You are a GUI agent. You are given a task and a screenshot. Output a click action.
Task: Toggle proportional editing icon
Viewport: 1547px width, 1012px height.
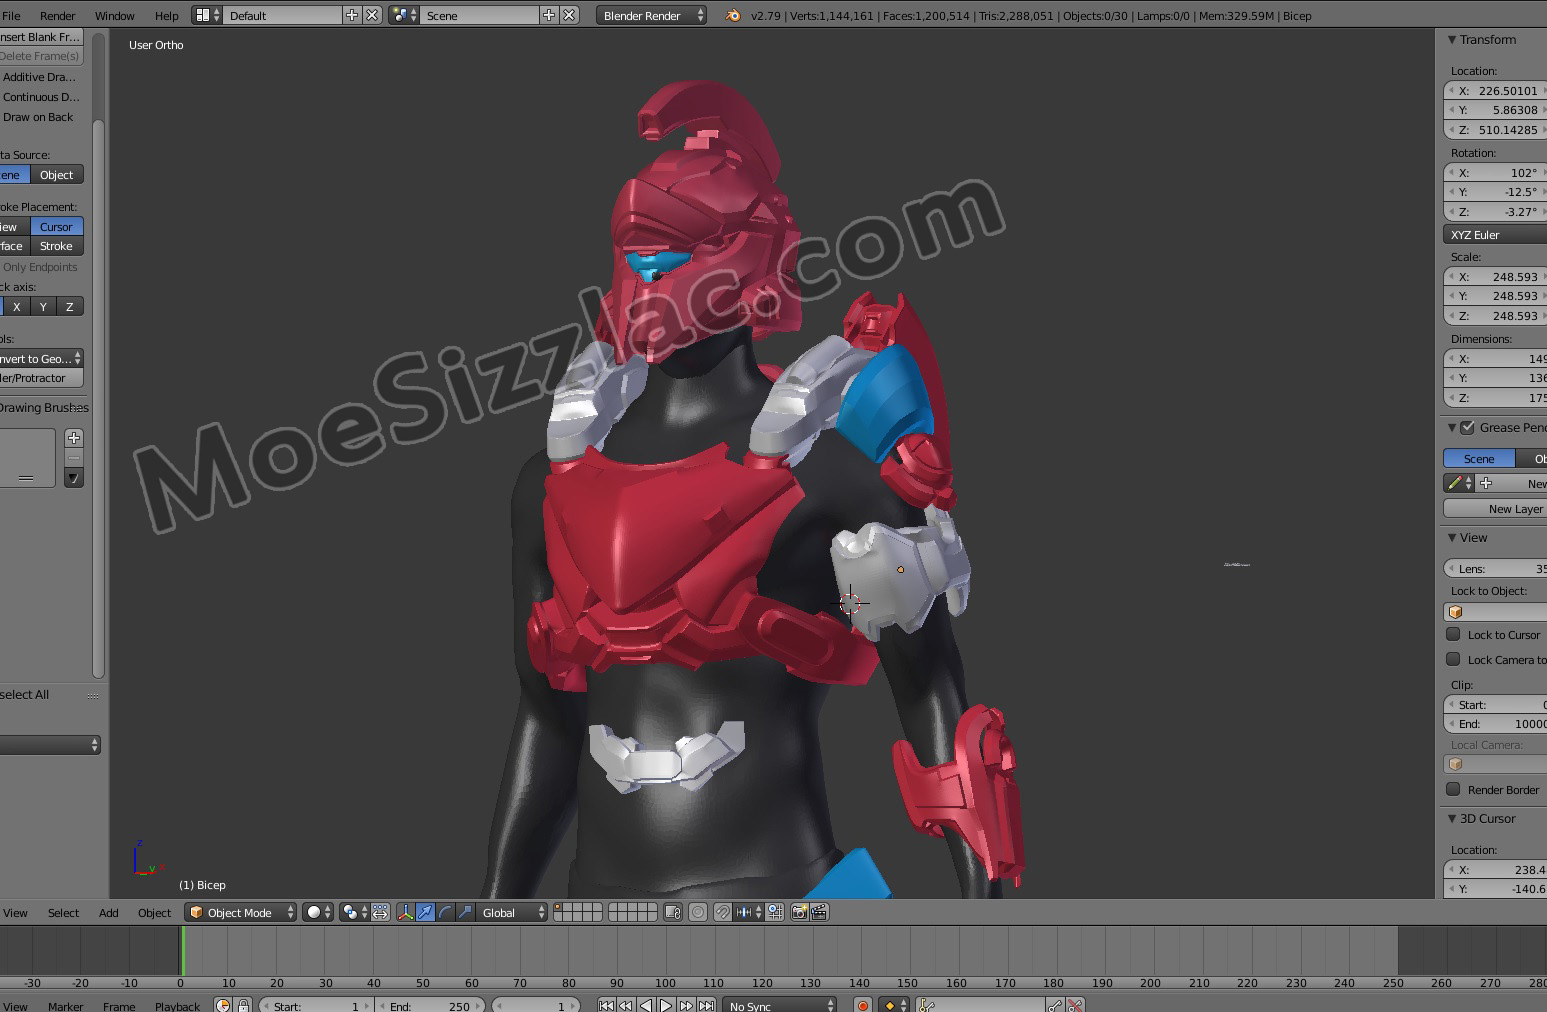coord(698,912)
